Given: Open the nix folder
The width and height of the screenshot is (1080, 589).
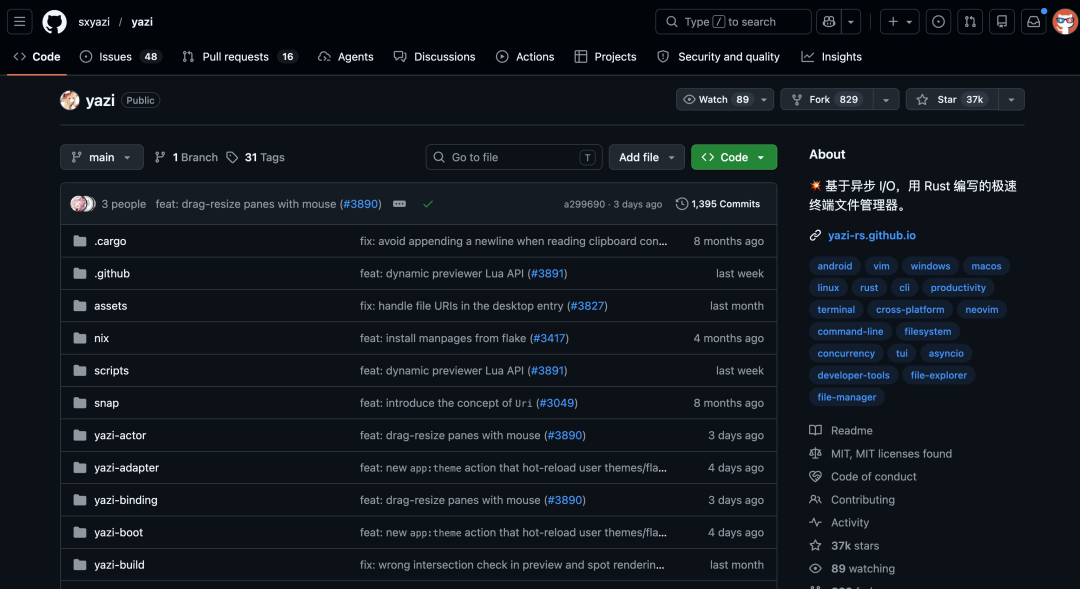Looking at the screenshot, I should click(101, 338).
